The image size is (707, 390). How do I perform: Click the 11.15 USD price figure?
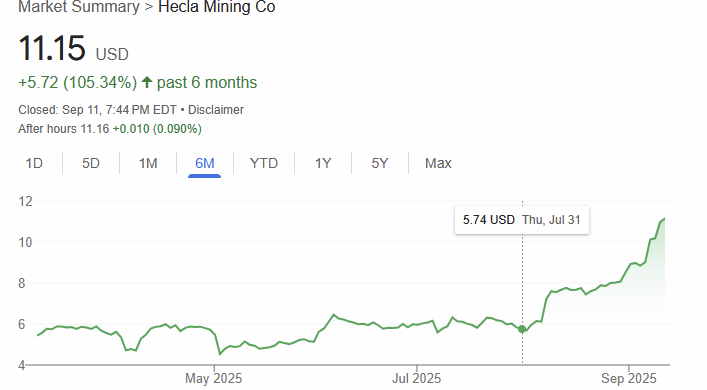tap(73, 49)
